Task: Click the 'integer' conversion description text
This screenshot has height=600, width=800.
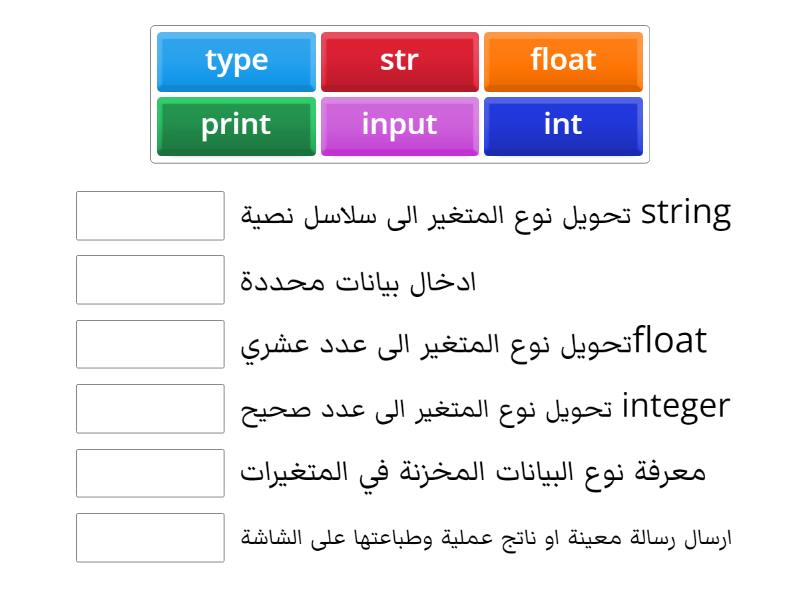Action: pyautogui.click(x=485, y=408)
